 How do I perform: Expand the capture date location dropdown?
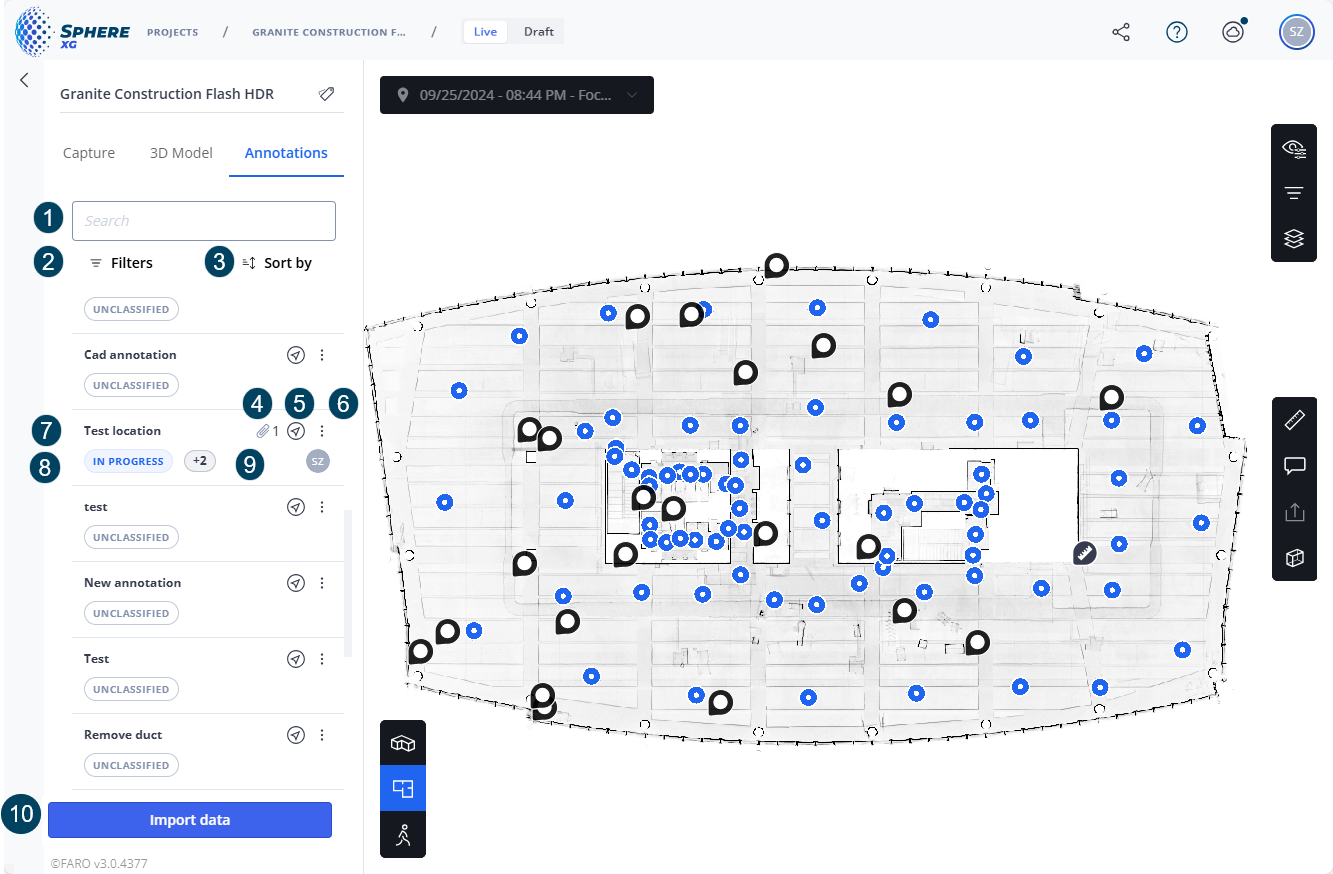[517, 95]
